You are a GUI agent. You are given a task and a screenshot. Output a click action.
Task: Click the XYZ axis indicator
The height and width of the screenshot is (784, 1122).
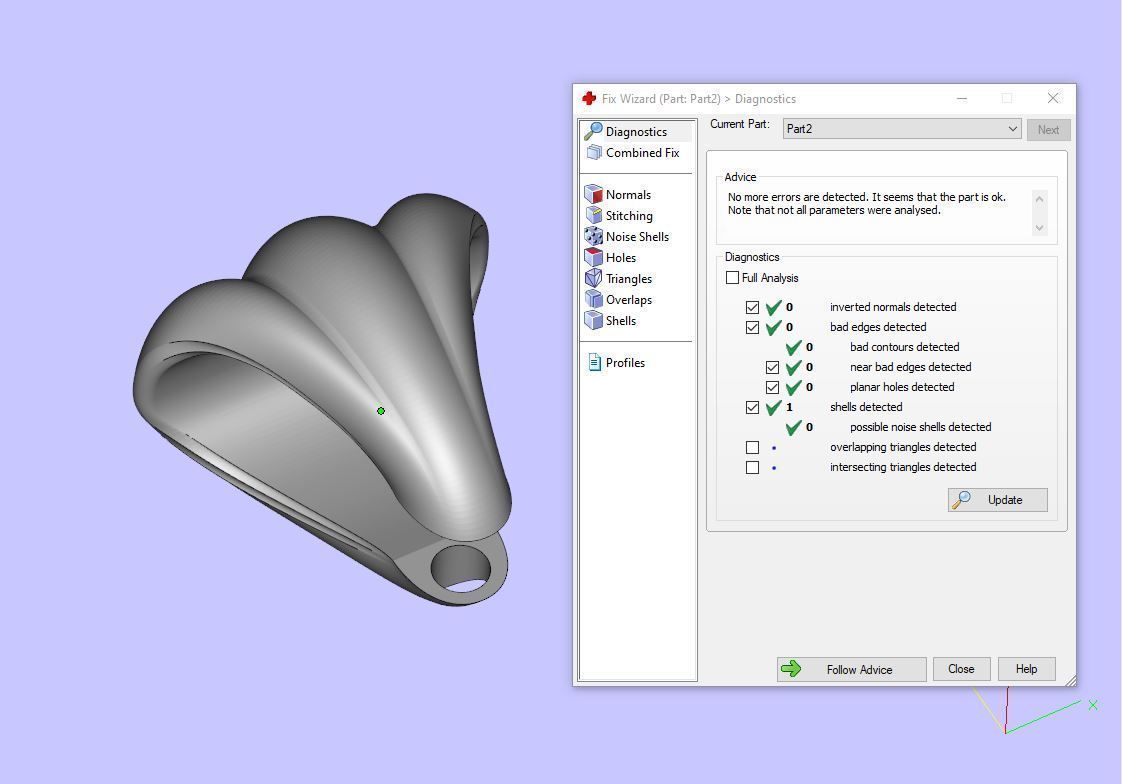pyautogui.click(x=1034, y=710)
